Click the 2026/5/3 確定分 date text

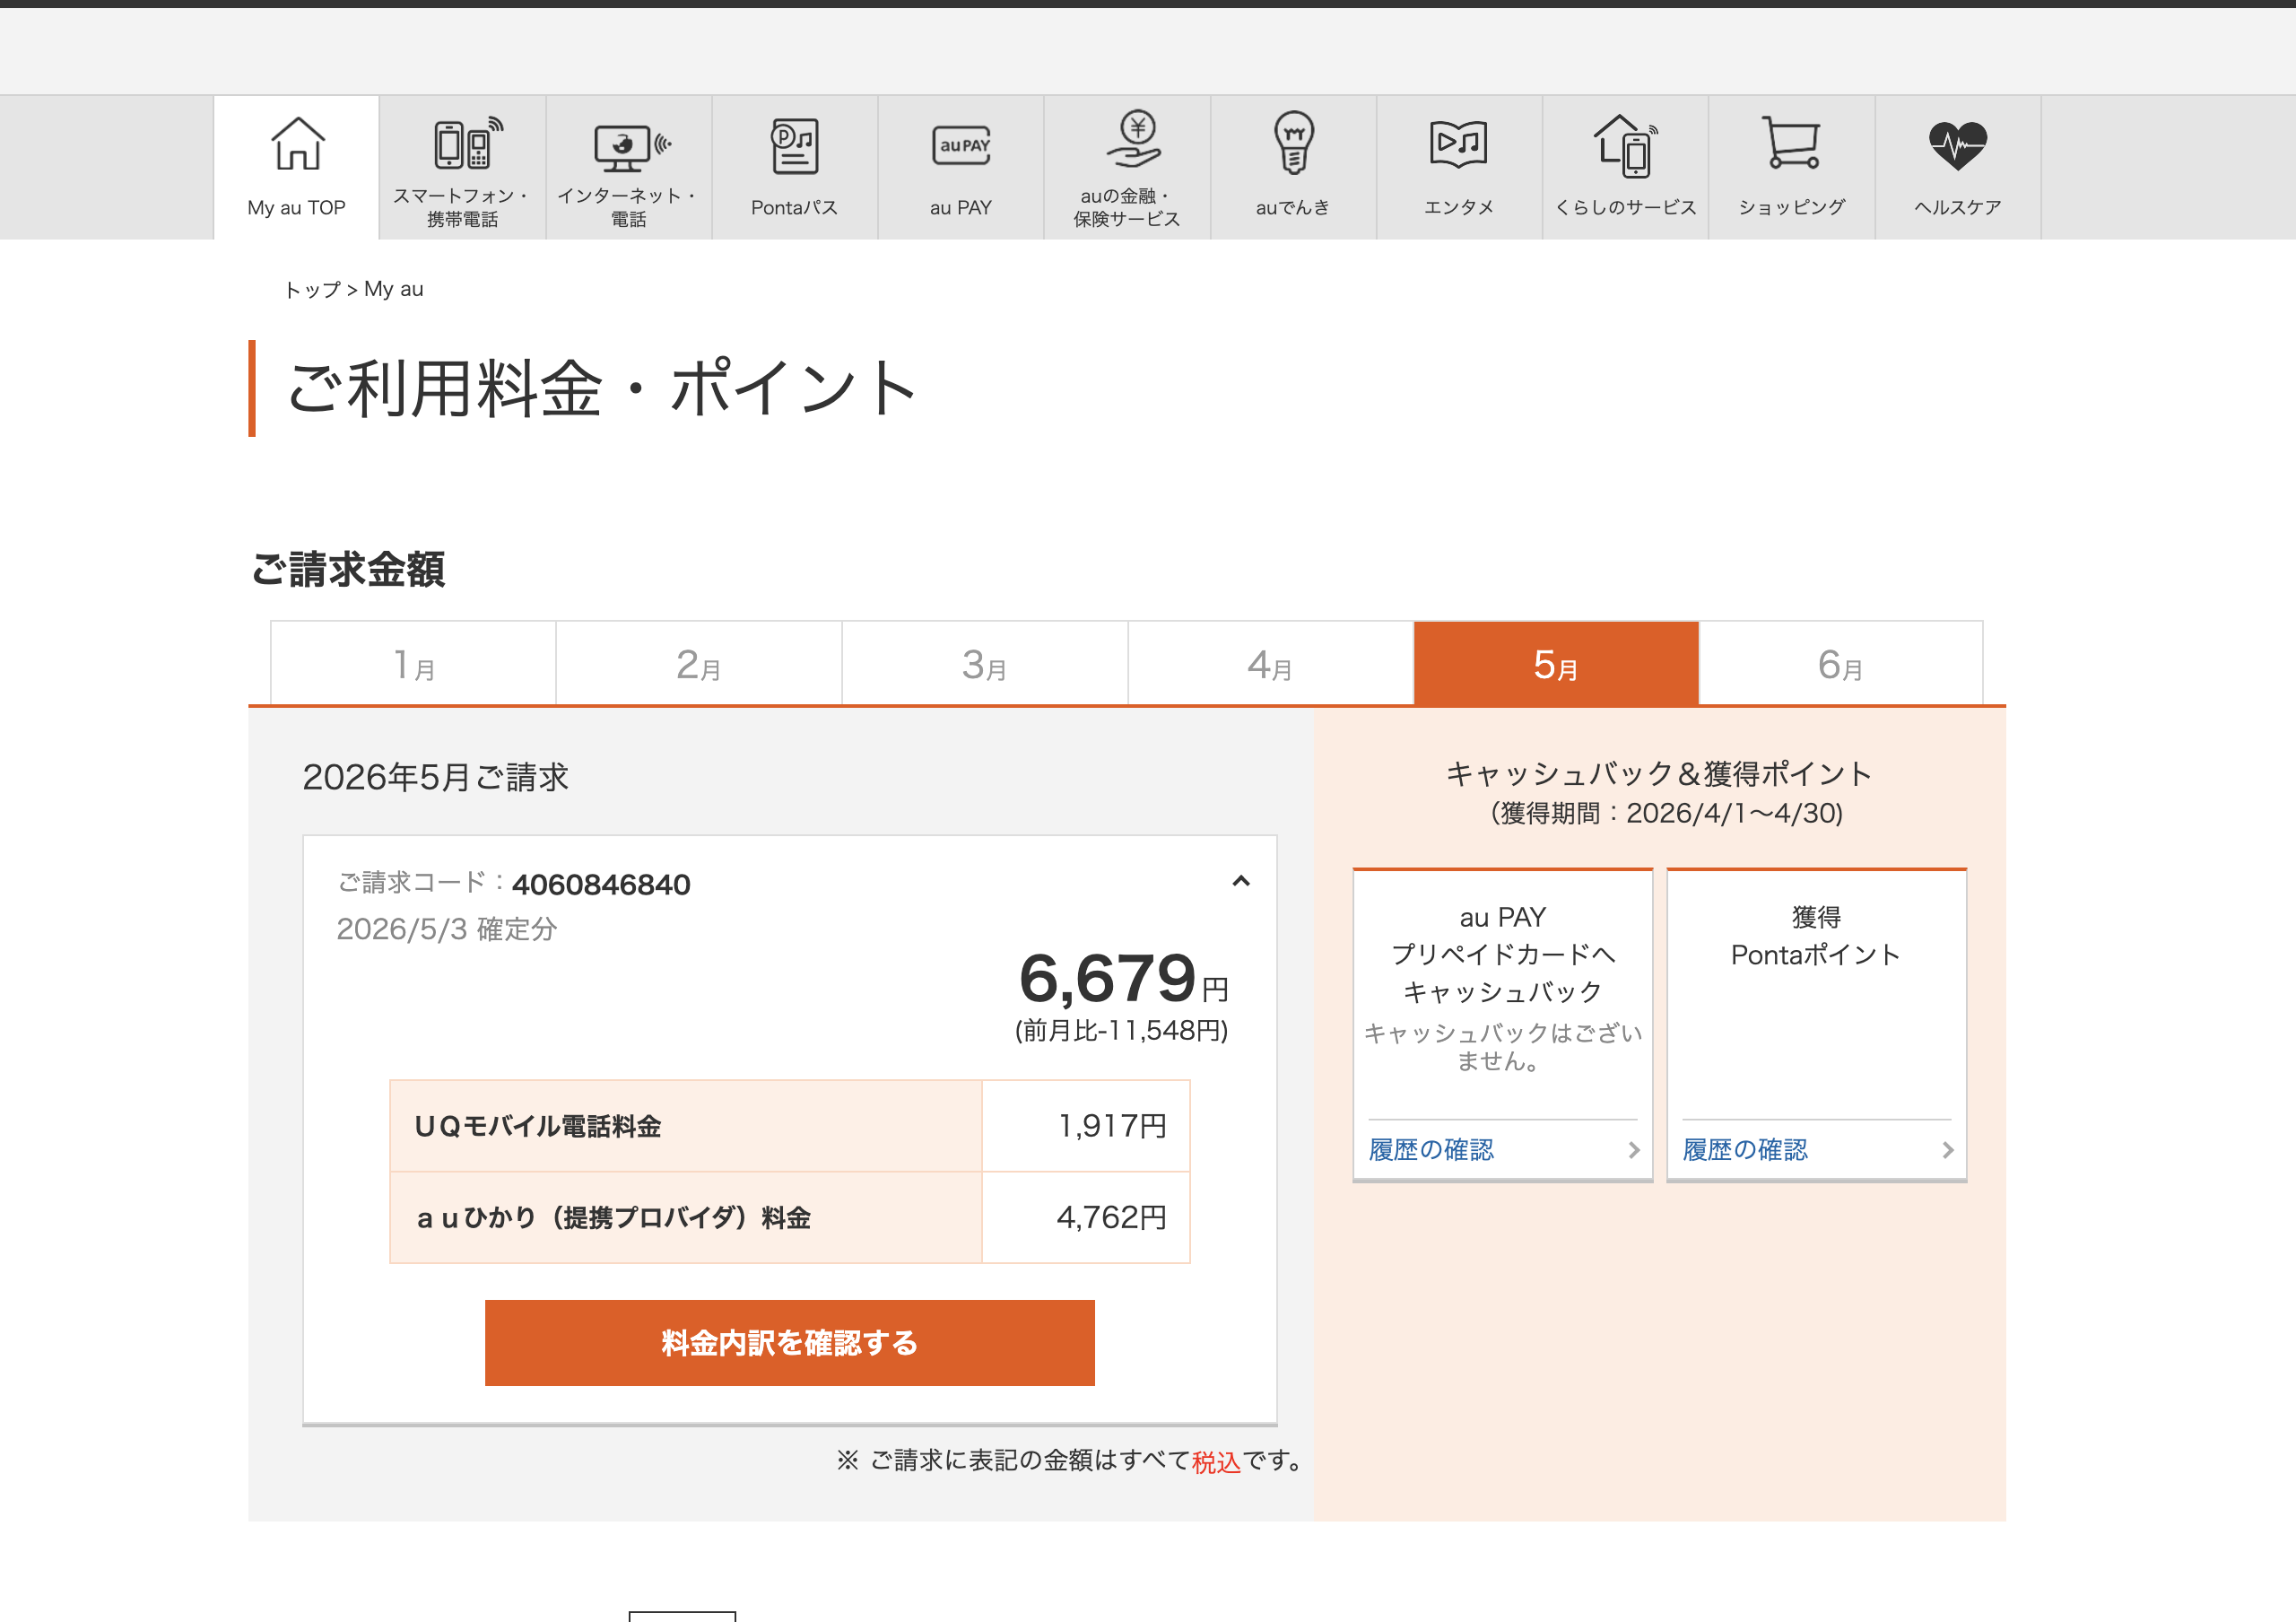pyautogui.click(x=446, y=929)
